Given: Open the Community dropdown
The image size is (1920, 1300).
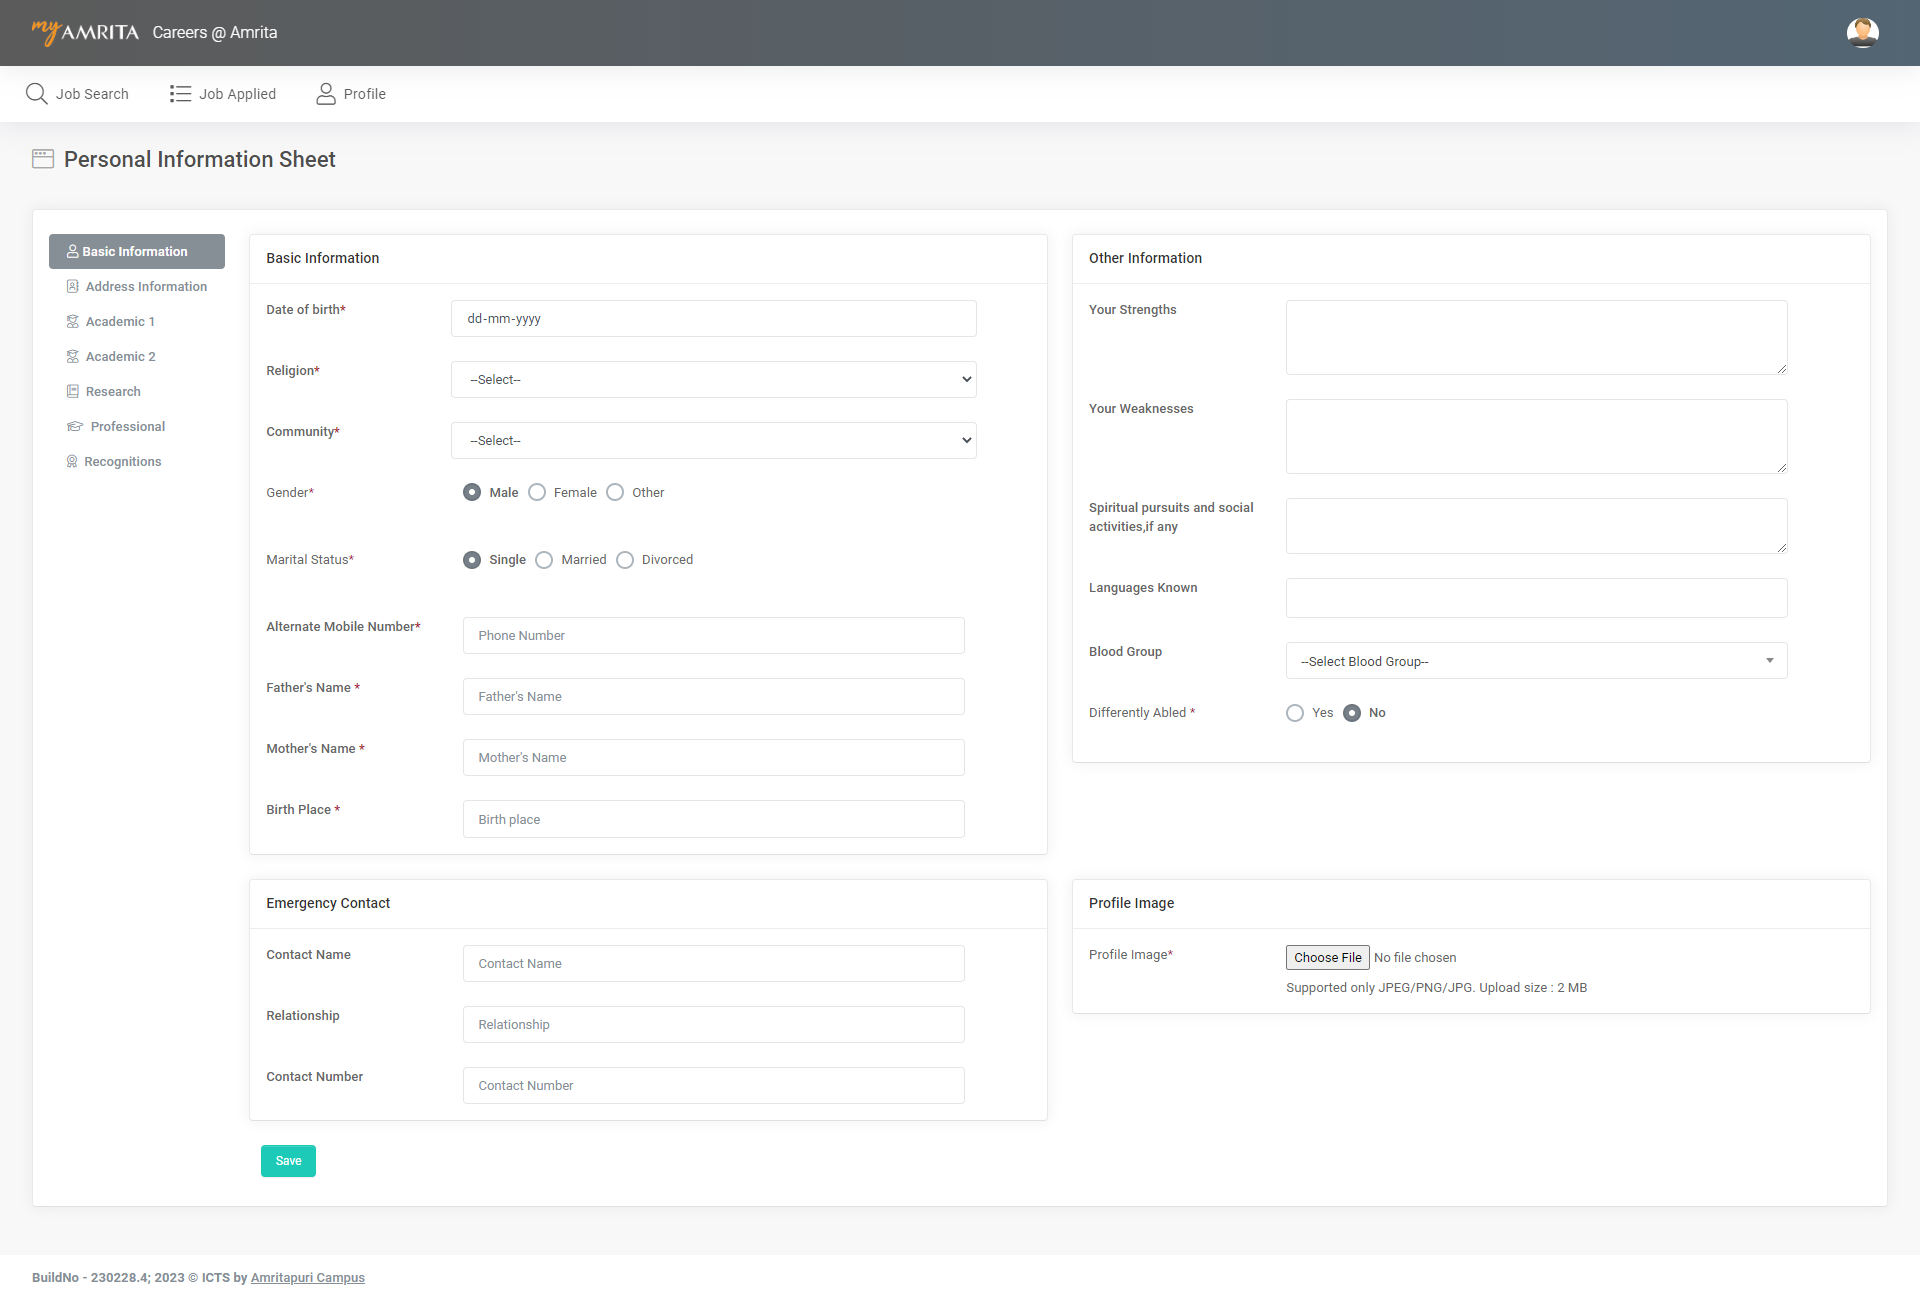Looking at the screenshot, I should pos(713,441).
